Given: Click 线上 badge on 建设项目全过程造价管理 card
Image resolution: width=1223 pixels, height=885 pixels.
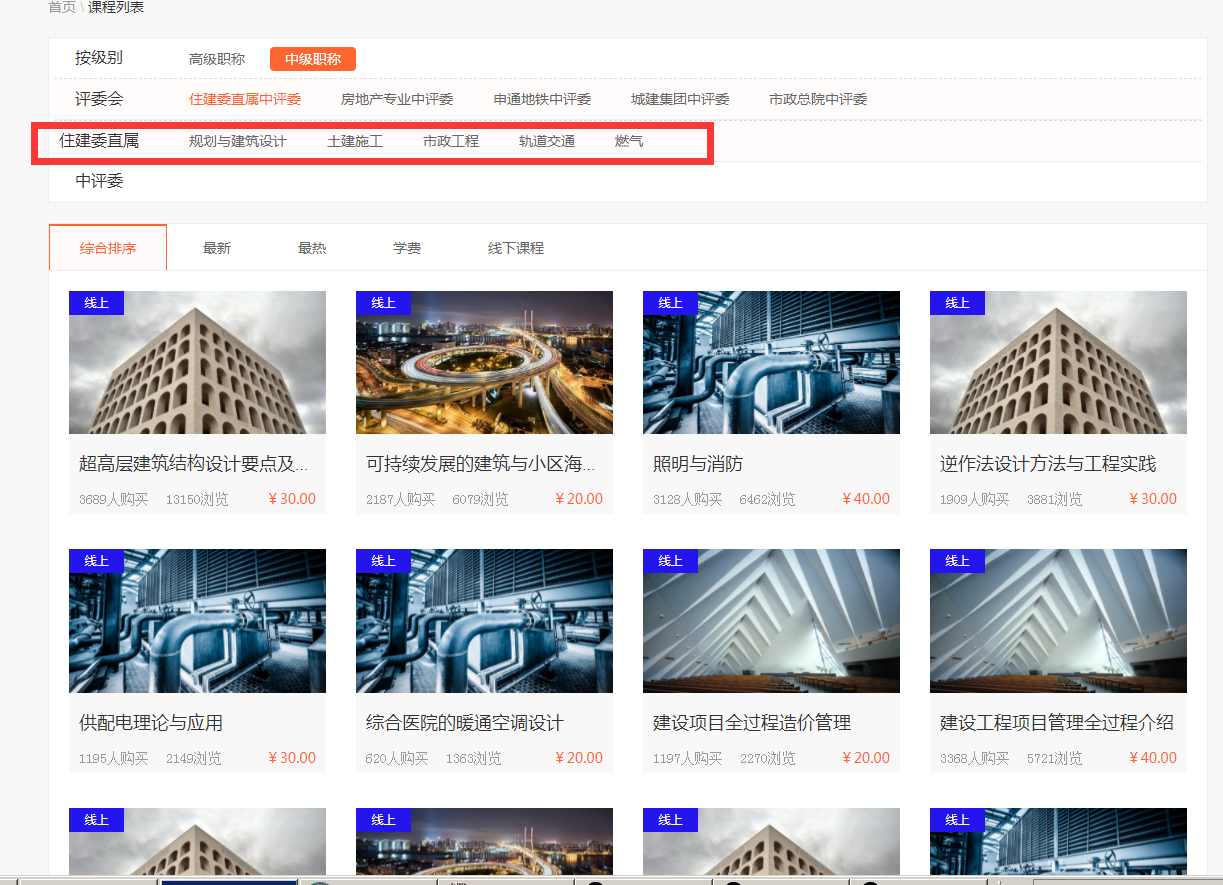Looking at the screenshot, I should [670, 561].
